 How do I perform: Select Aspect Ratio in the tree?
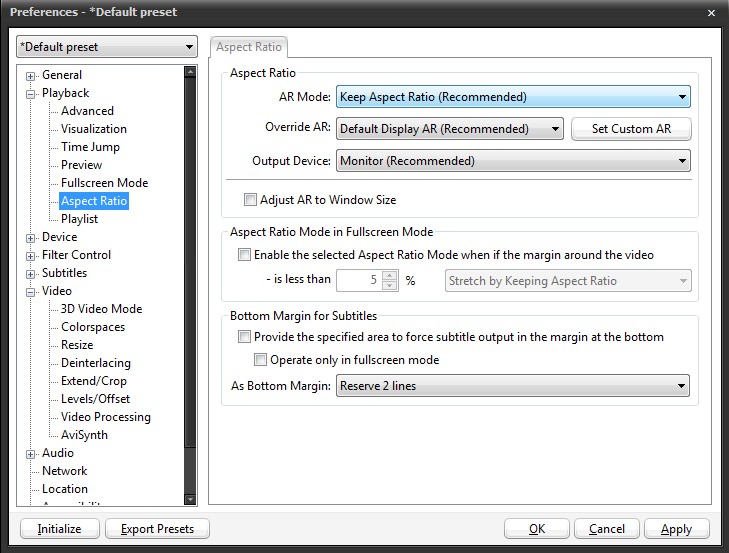coord(94,201)
